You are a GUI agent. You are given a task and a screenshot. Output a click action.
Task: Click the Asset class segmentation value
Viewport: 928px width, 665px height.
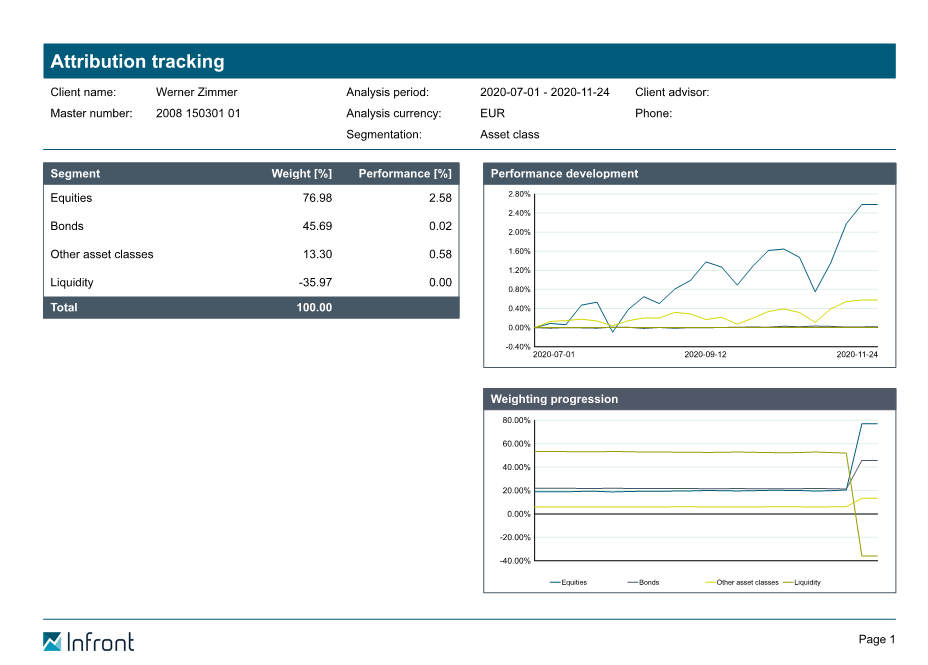point(509,134)
